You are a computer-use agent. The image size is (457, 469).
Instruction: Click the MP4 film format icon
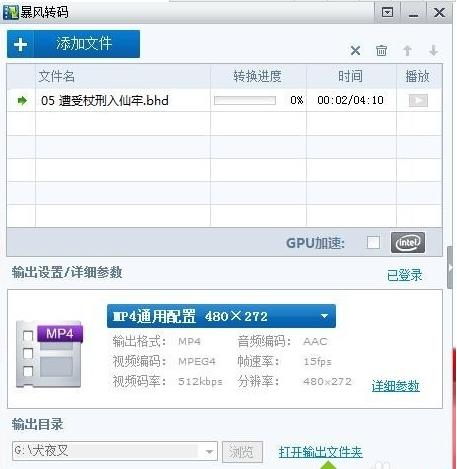pyautogui.click(x=49, y=354)
